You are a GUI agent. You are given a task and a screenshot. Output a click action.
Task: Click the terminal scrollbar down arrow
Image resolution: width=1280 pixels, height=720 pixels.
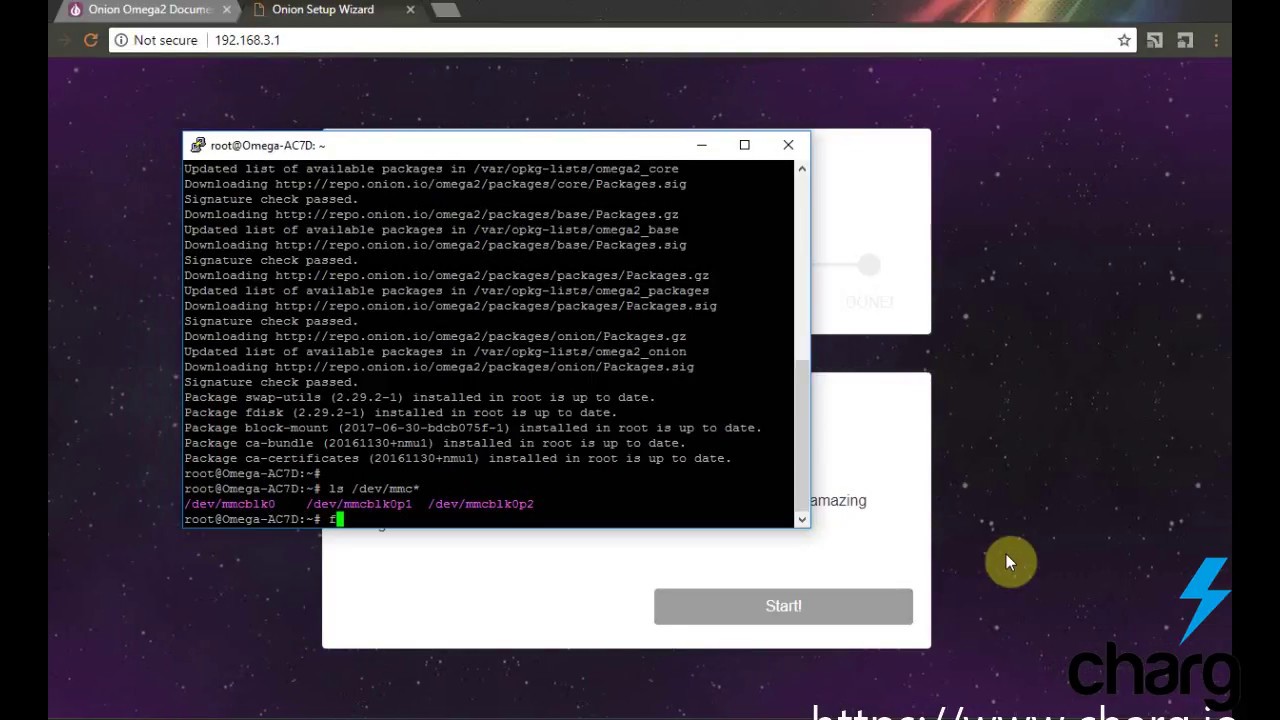[801, 519]
